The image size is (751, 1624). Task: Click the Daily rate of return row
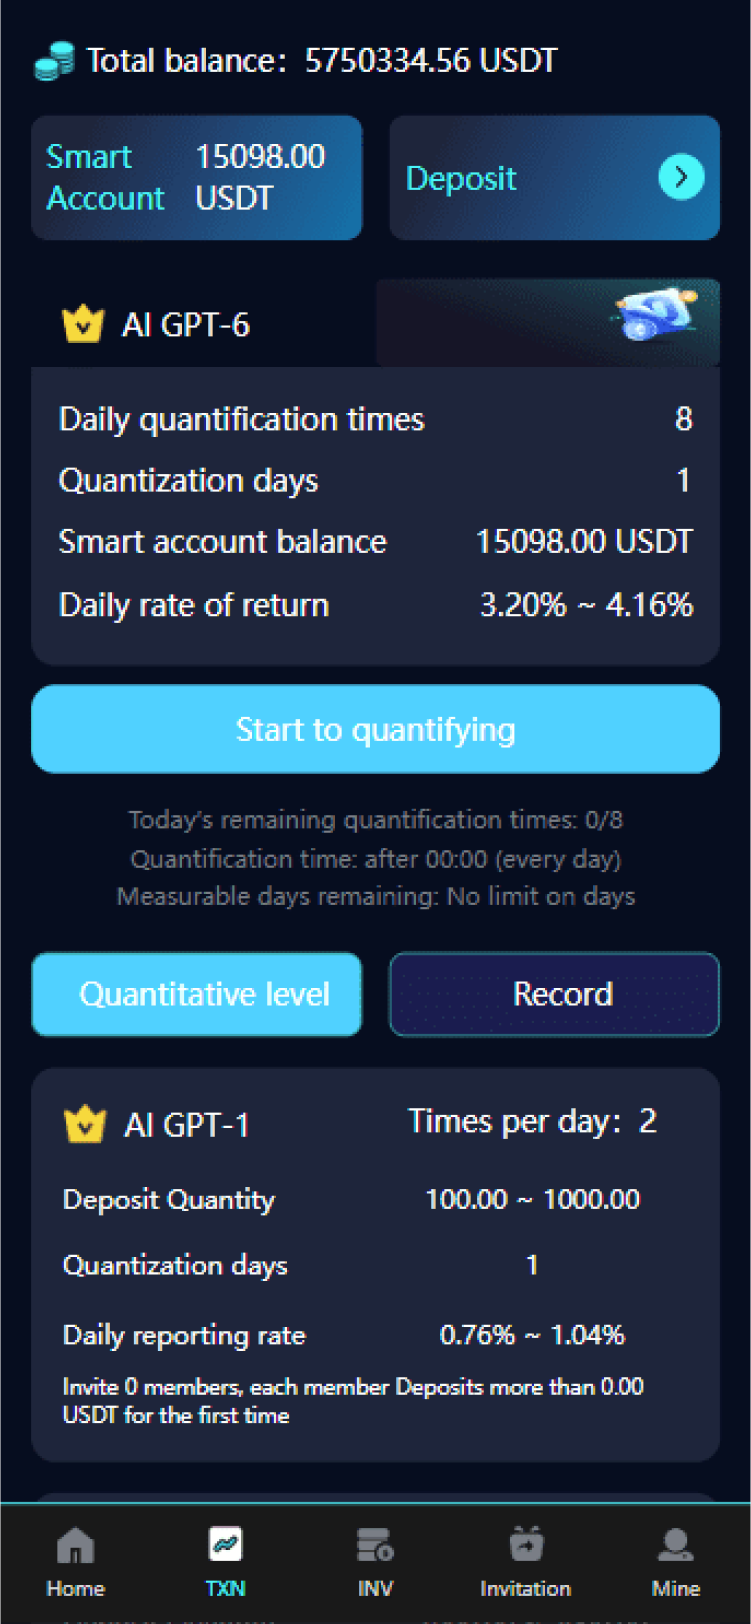(375, 605)
